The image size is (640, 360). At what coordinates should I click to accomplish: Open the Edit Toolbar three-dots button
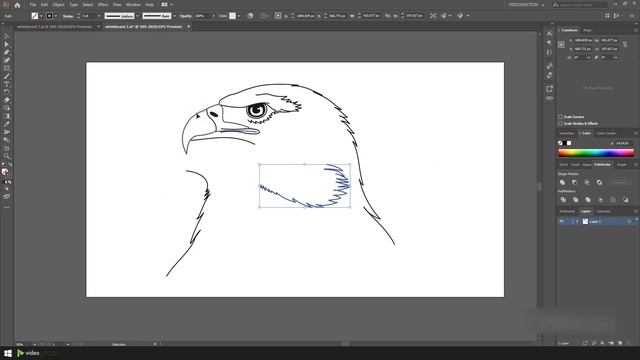pyautogui.click(x=7, y=207)
